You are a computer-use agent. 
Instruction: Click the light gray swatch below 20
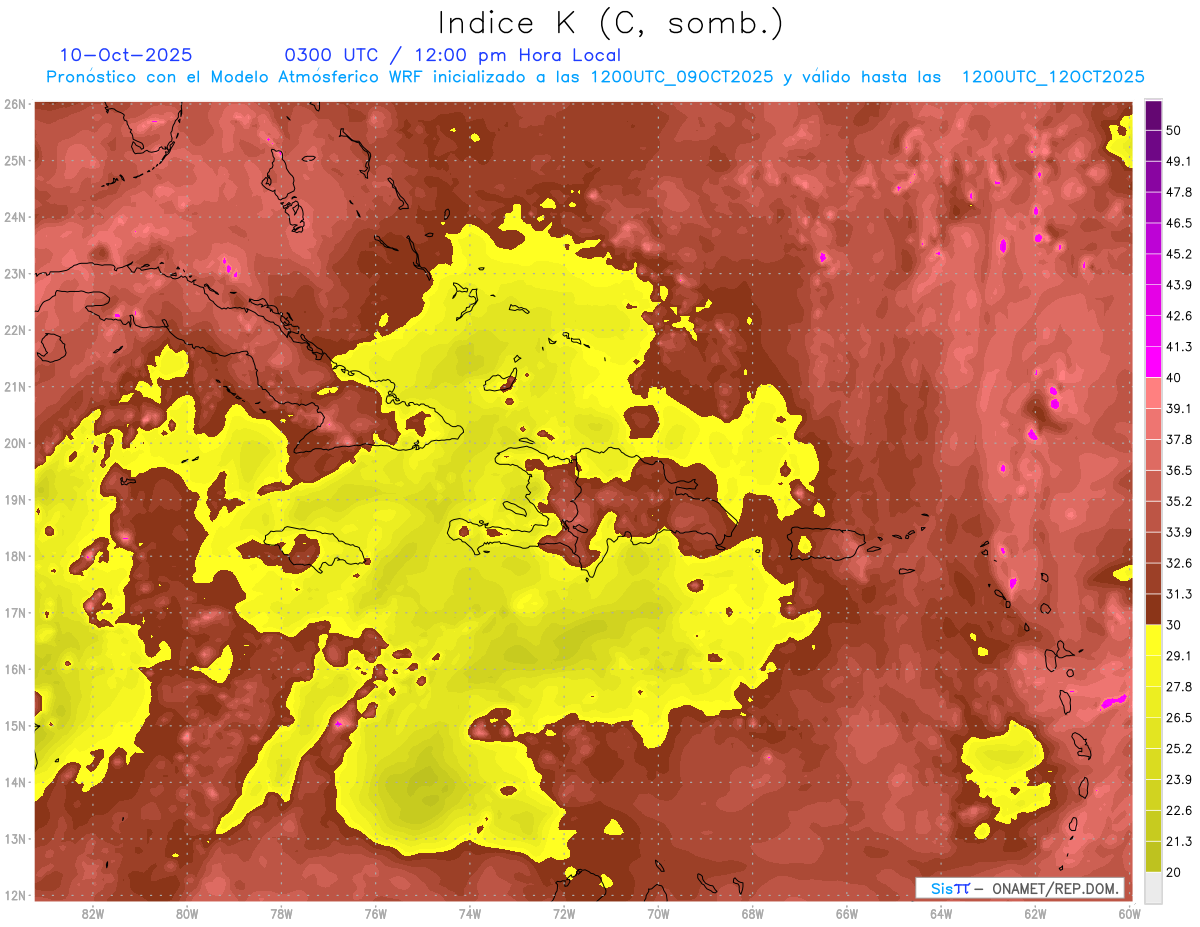coord(1154,887)
